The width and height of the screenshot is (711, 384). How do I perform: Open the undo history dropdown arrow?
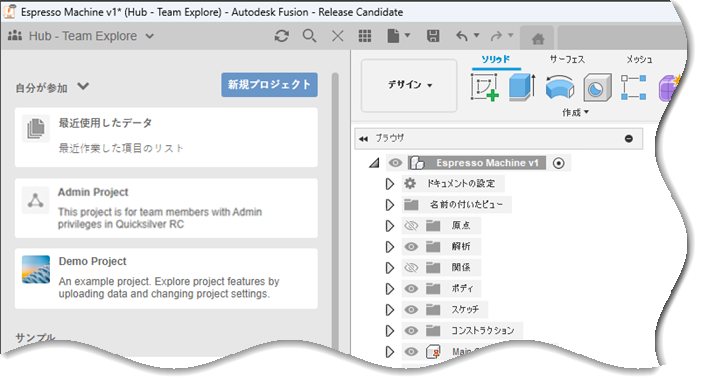tap(476, 35)
